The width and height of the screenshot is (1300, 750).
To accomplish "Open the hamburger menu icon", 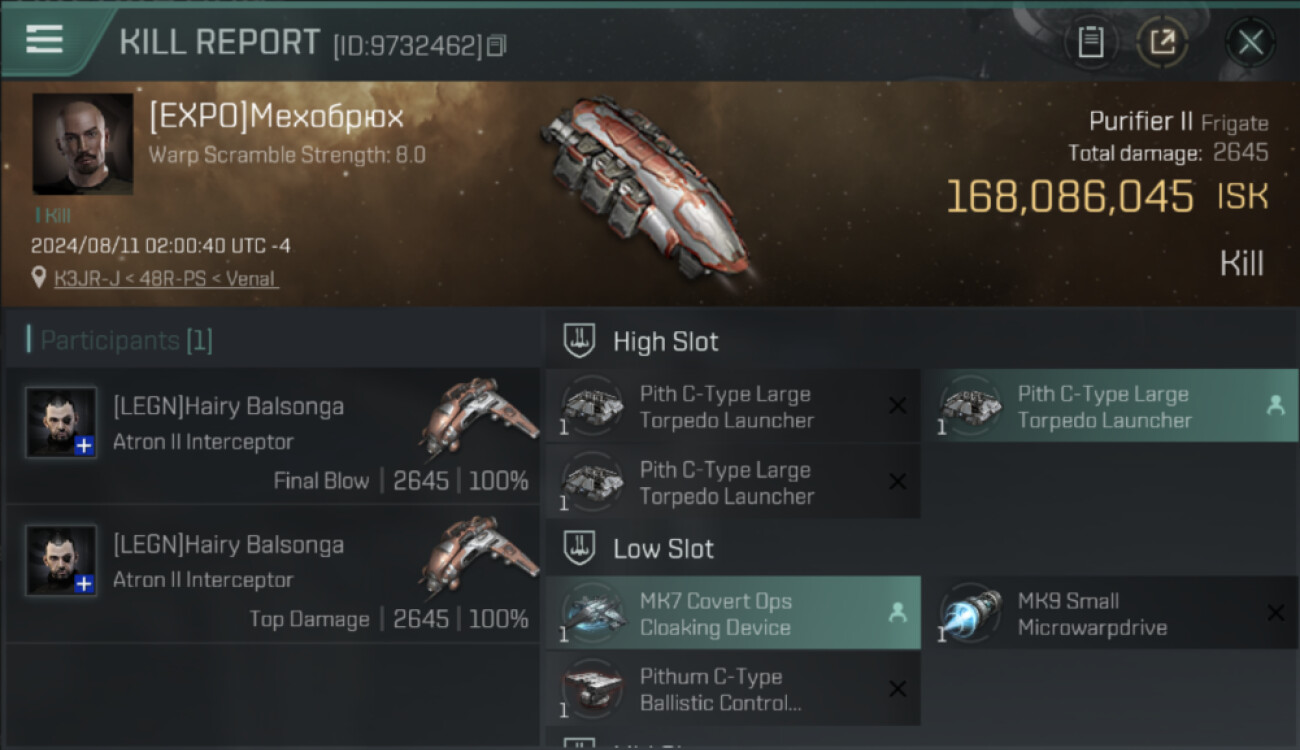I will [44, 39].
